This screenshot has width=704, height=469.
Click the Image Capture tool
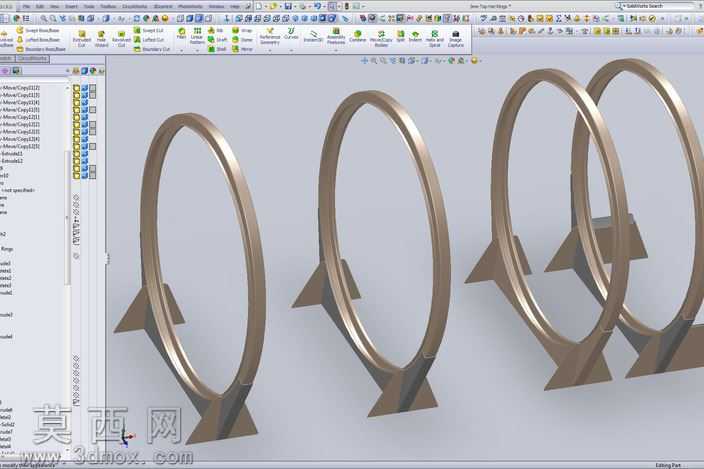[x=455, y=39]
